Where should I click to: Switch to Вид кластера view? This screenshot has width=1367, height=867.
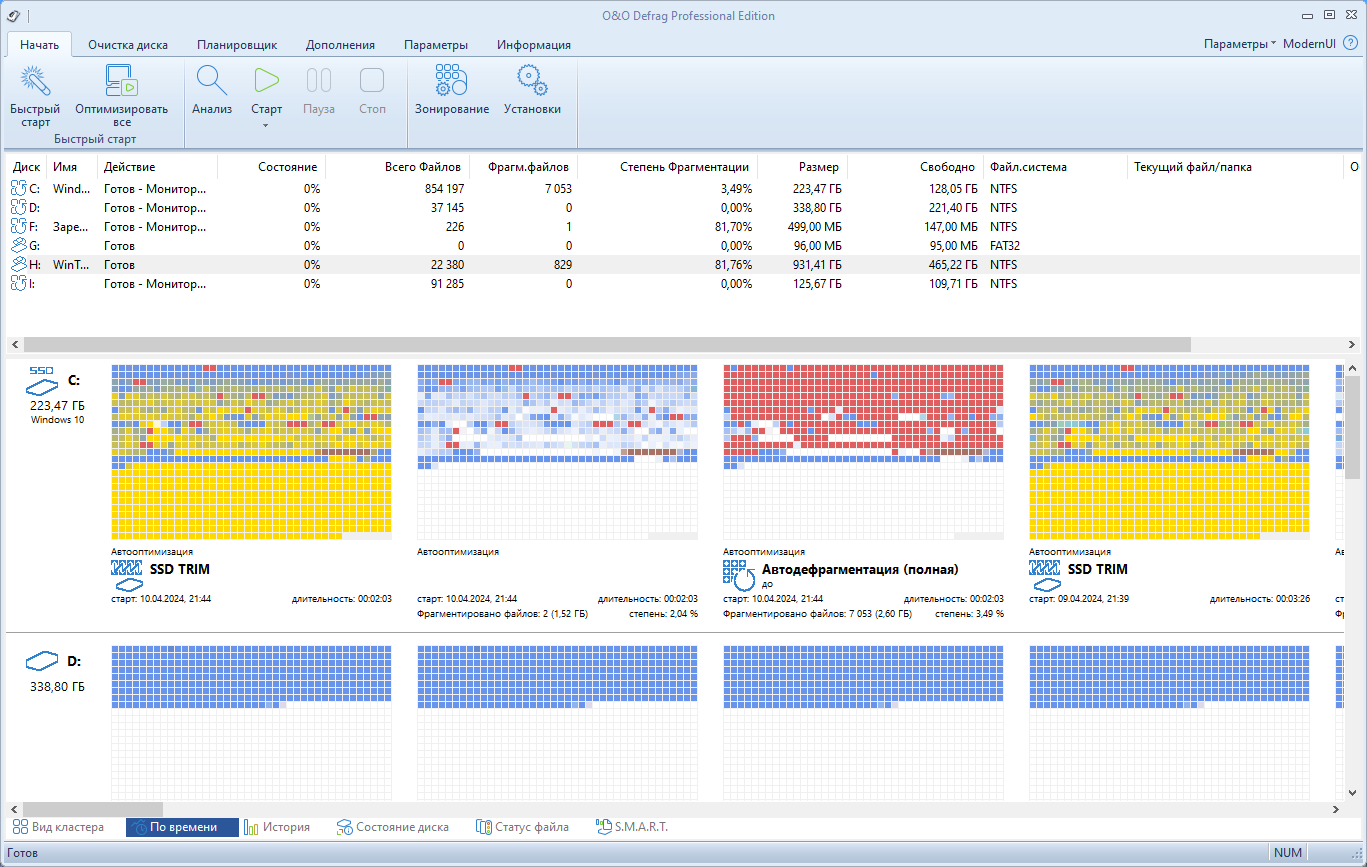point(58,827)
